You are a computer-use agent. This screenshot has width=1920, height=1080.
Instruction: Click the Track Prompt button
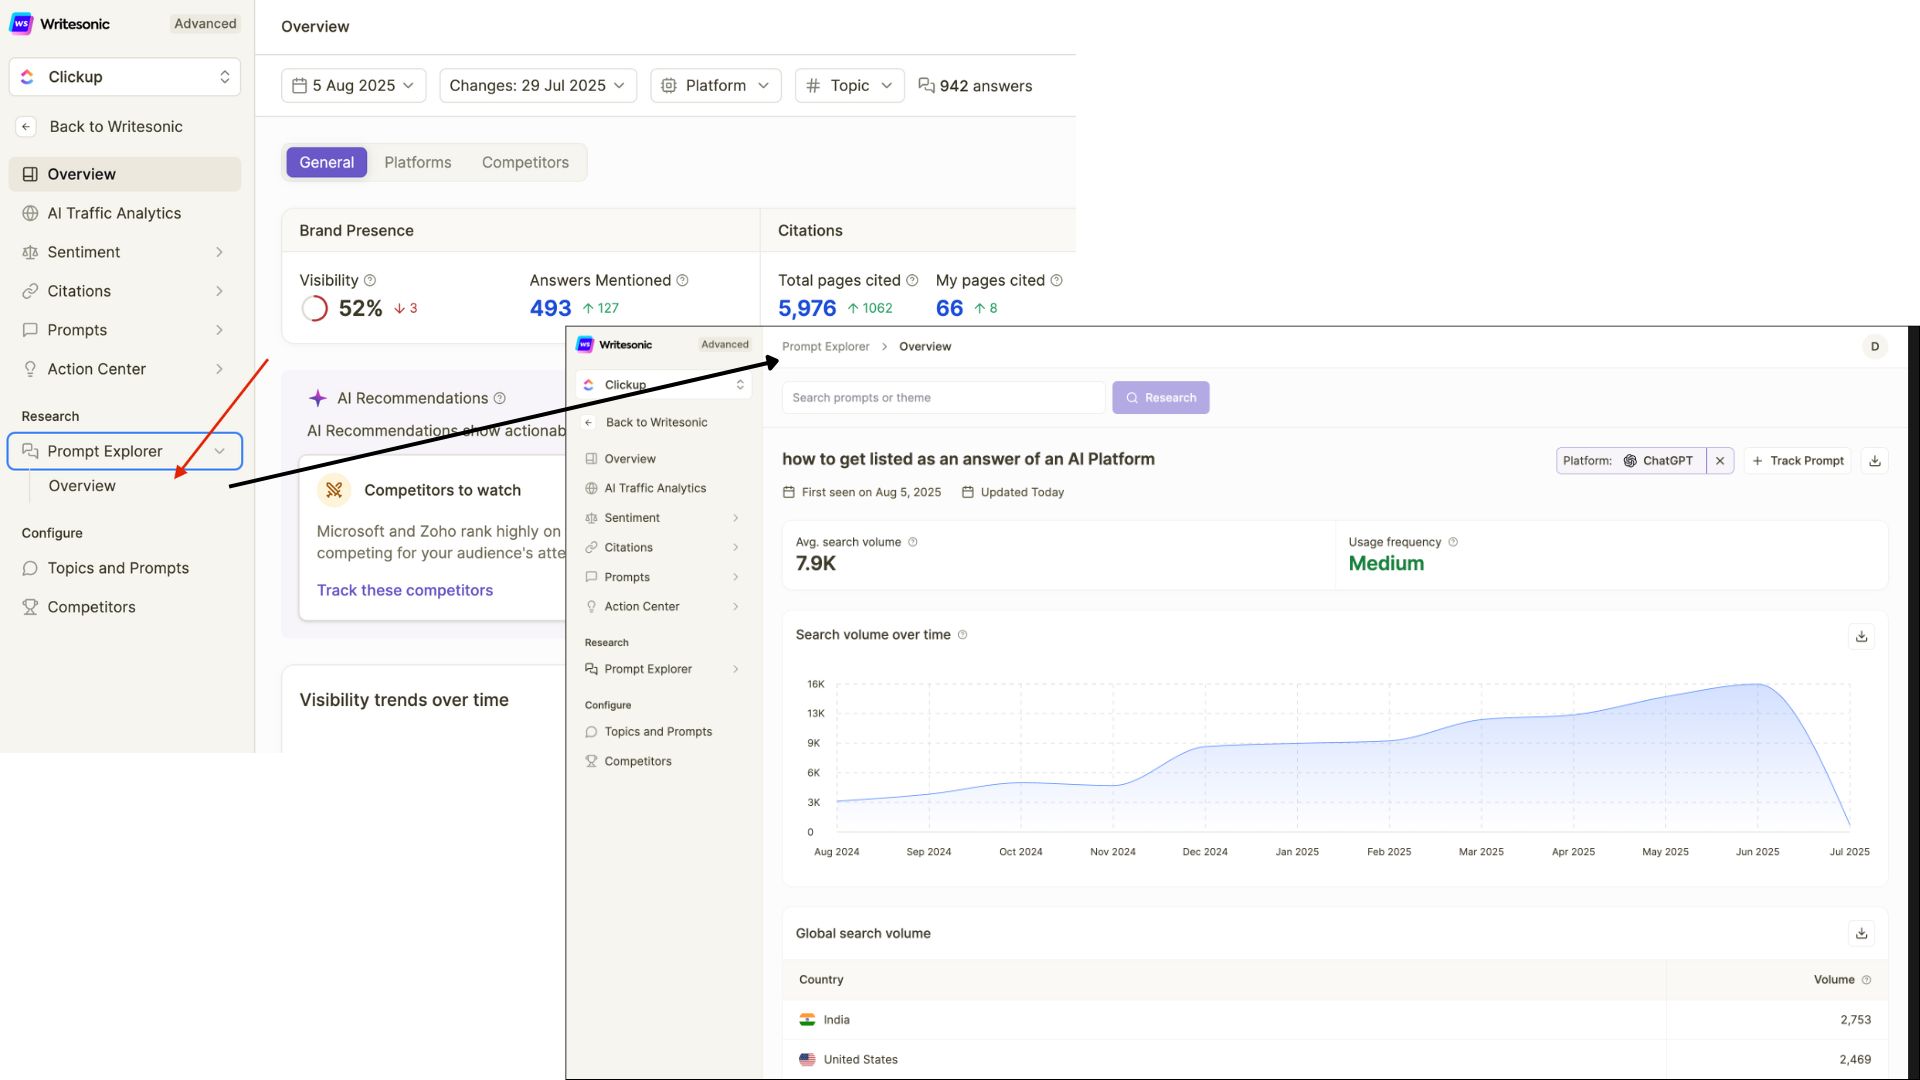pos(1798,461)
